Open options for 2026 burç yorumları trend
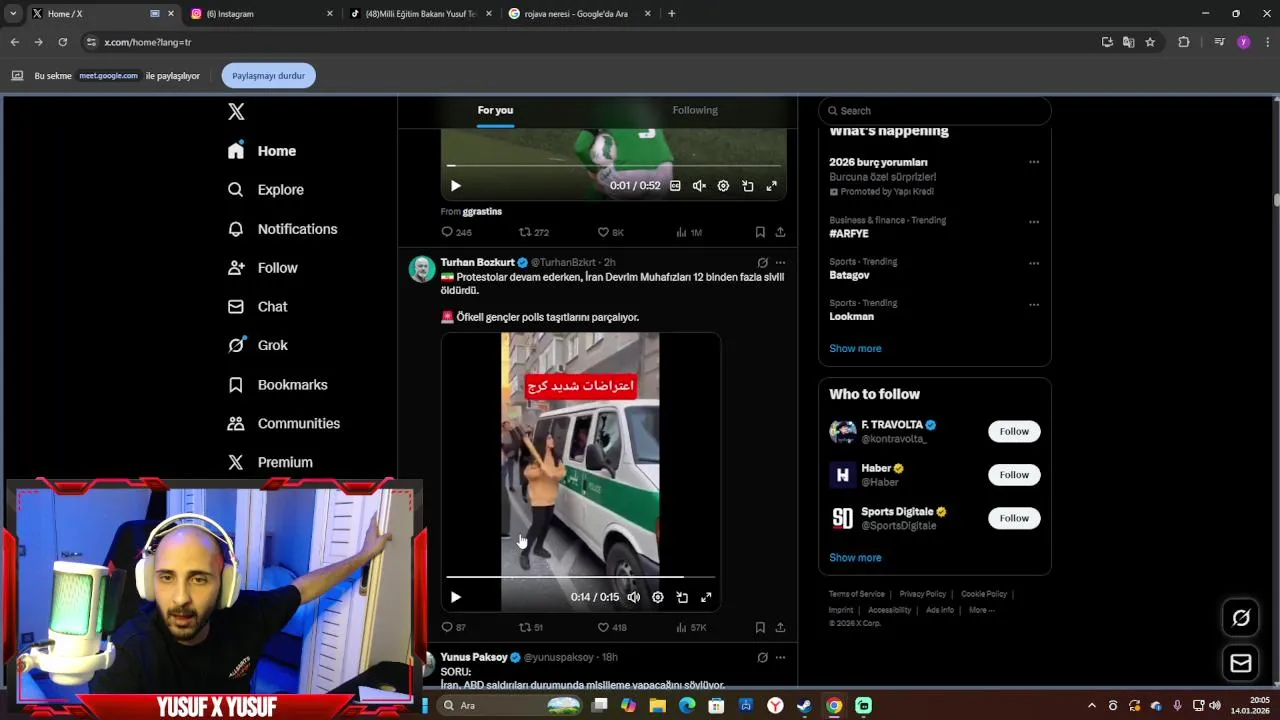This screenshot has height=720, width=1280. [x=1034, y=162]
